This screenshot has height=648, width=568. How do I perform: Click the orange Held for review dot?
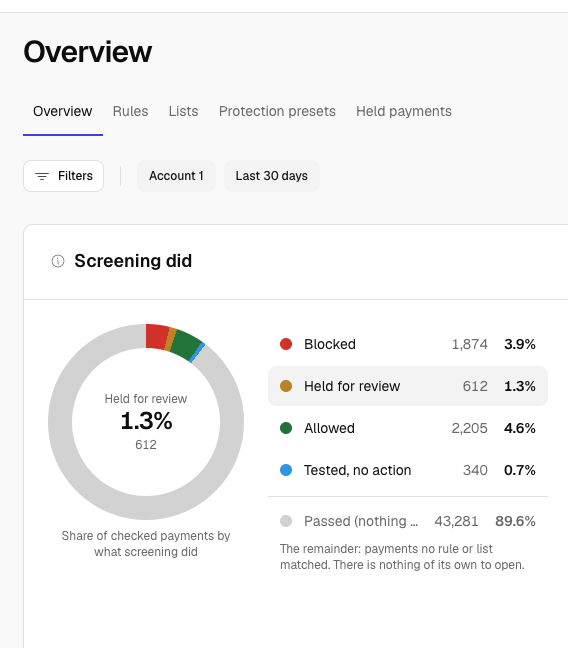coord(286,386)
